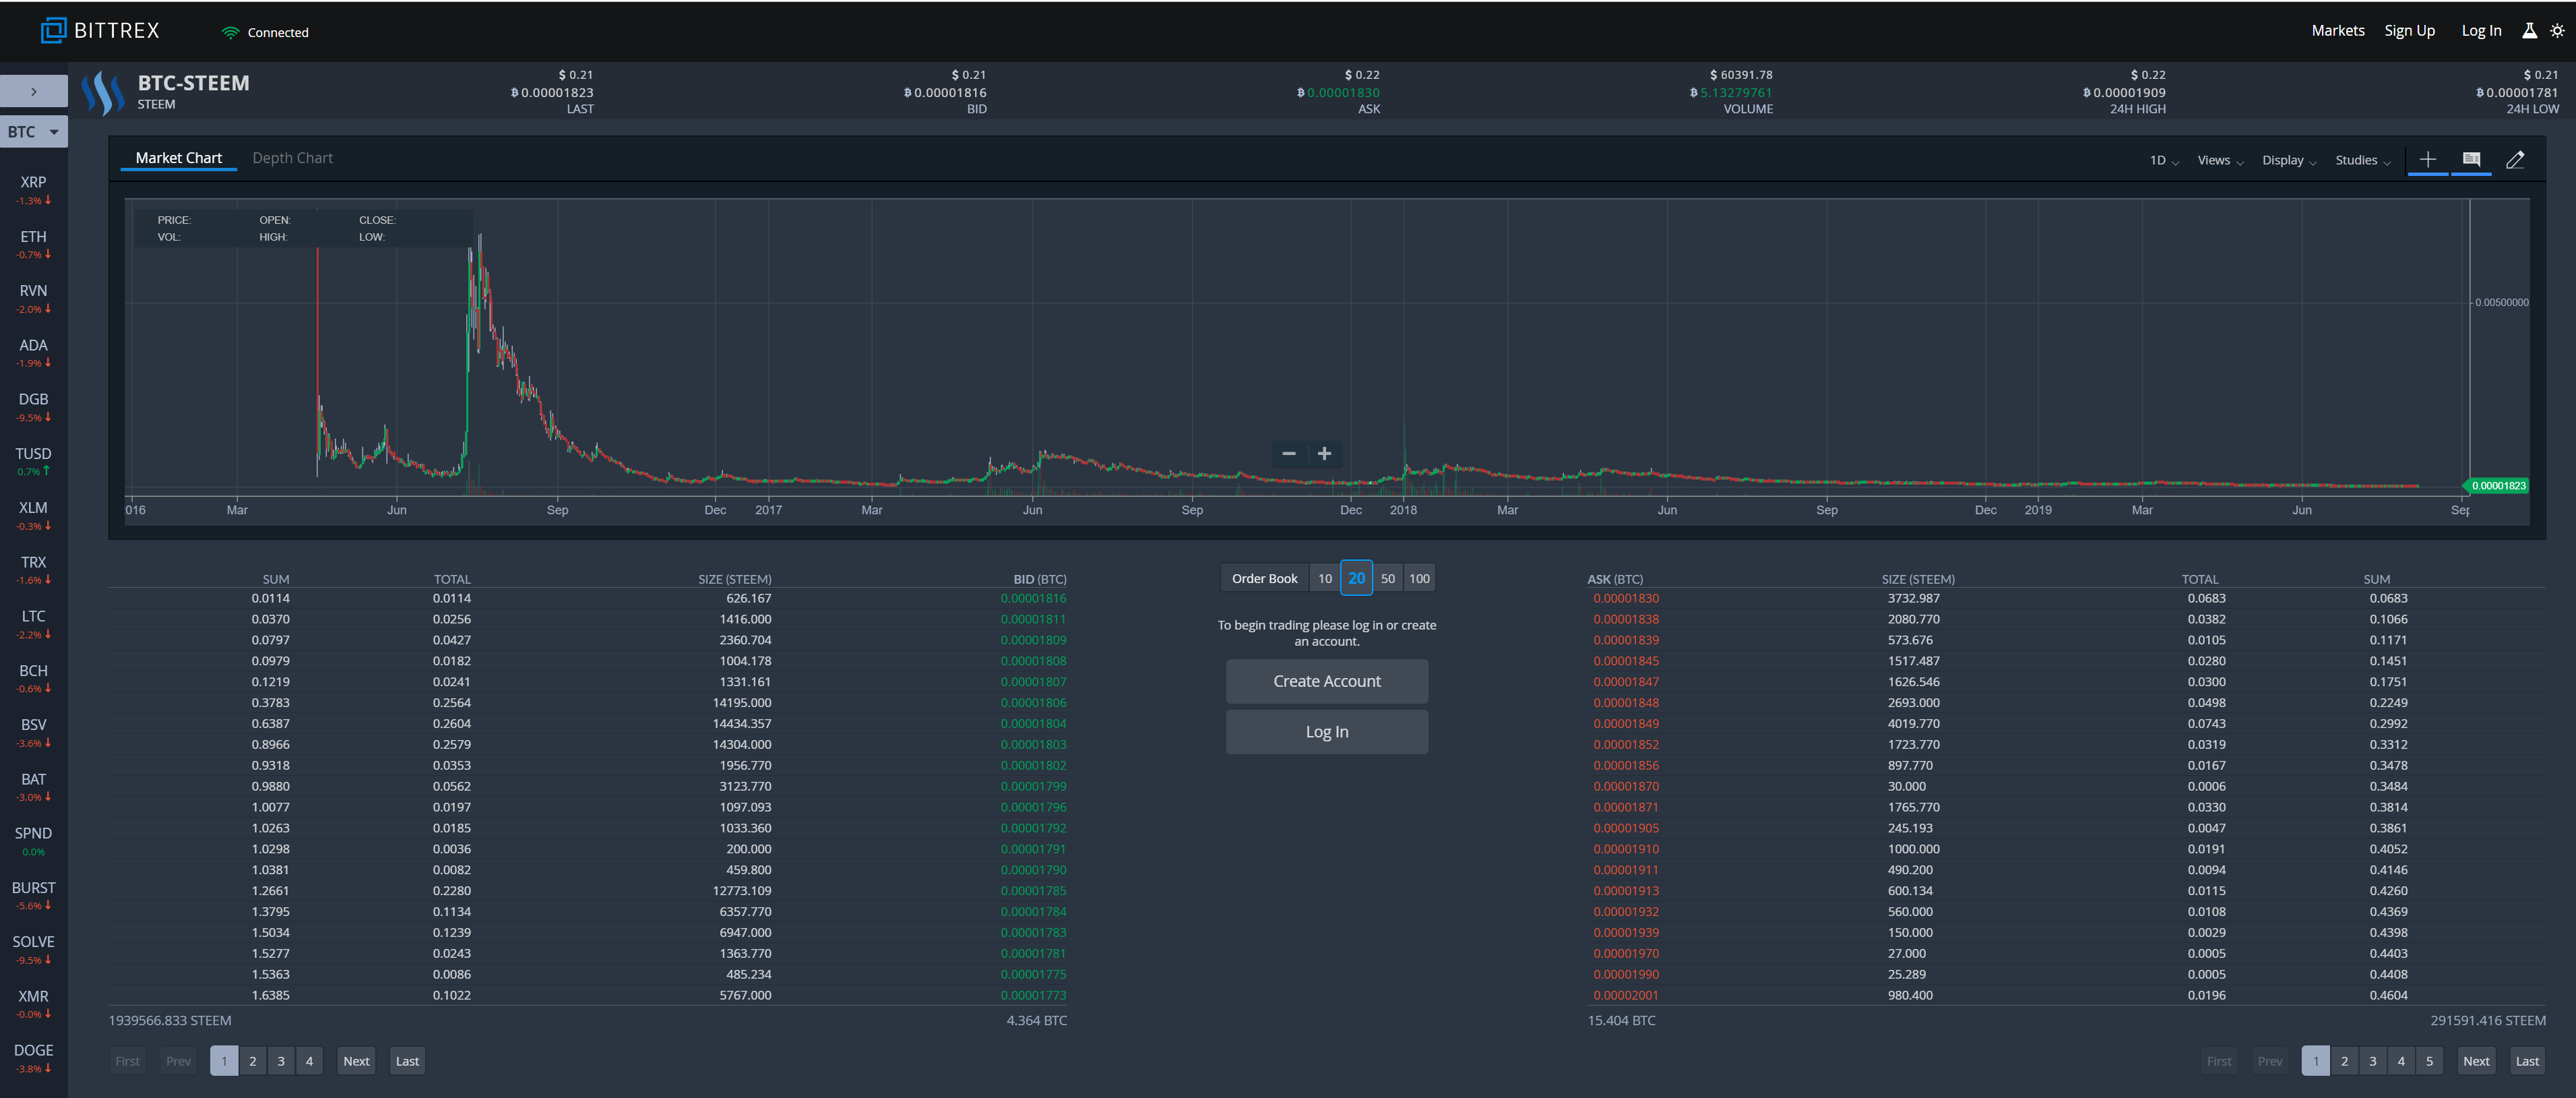
Task: Open the lab flask icon in header
Action: (x=2529, y=31)
